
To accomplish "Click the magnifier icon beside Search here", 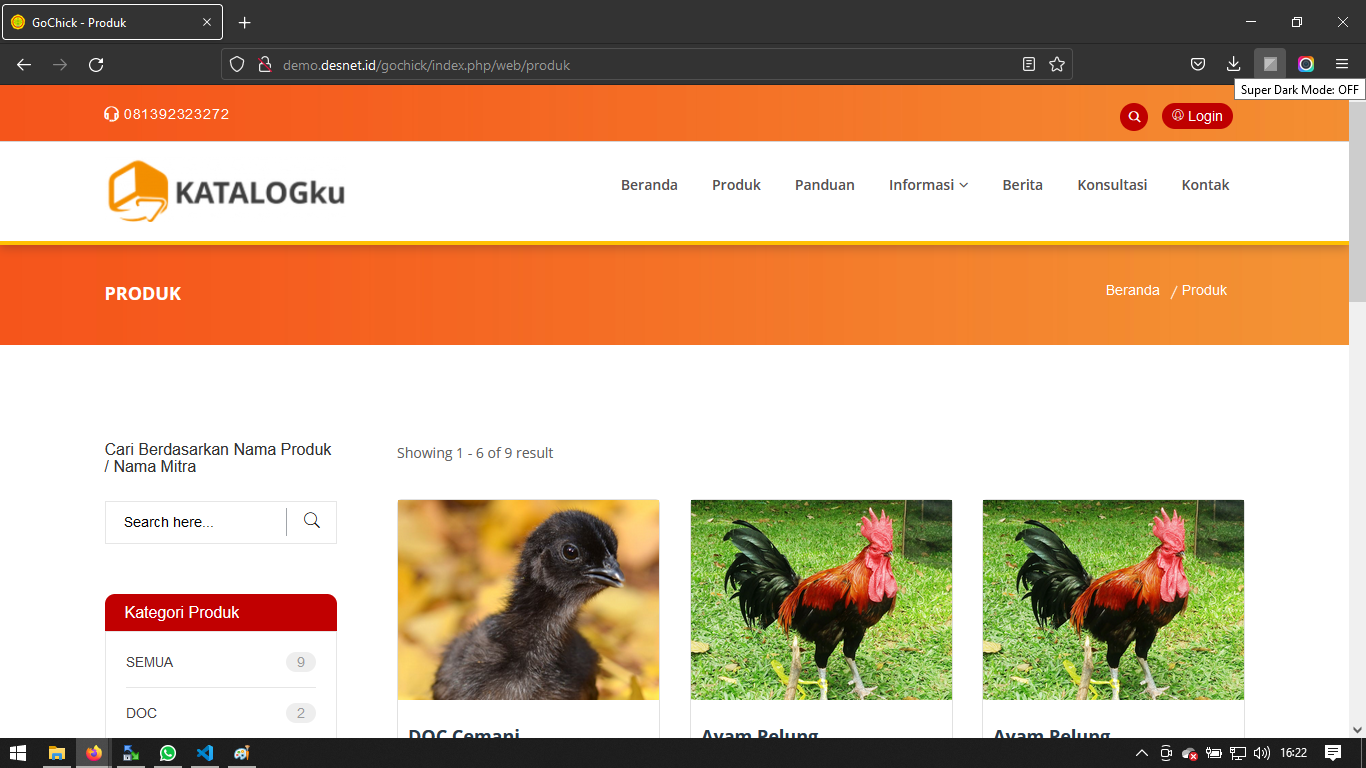I will (x=312, y=521).
